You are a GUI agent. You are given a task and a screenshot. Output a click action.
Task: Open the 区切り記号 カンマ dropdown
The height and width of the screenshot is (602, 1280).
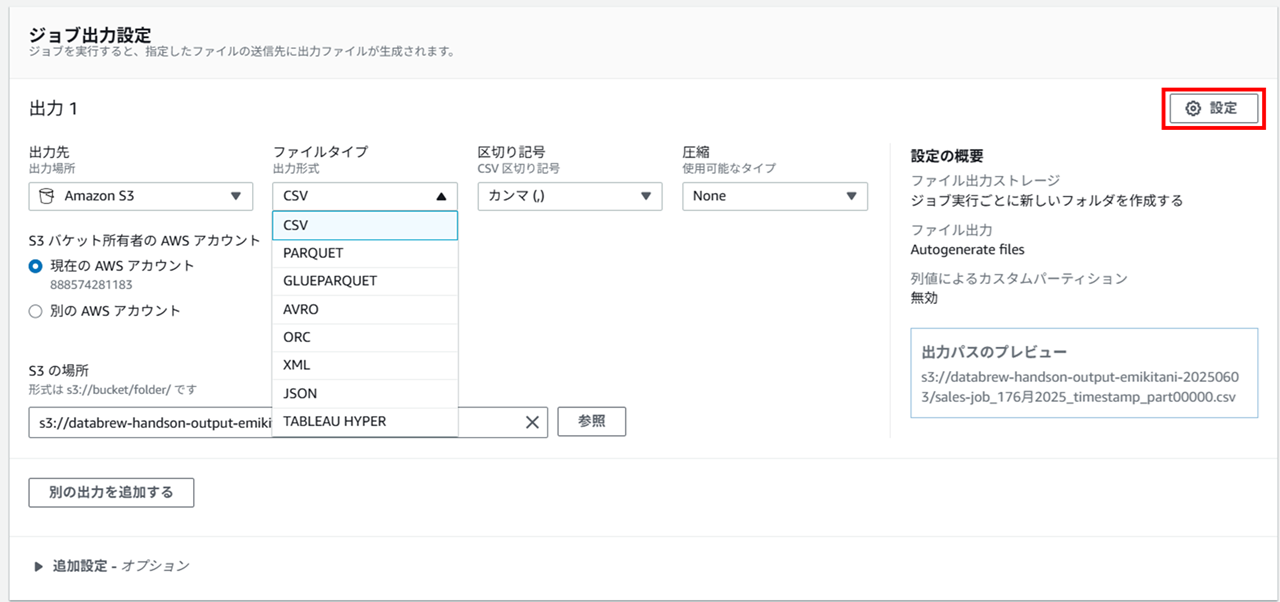tap(570, 196)
